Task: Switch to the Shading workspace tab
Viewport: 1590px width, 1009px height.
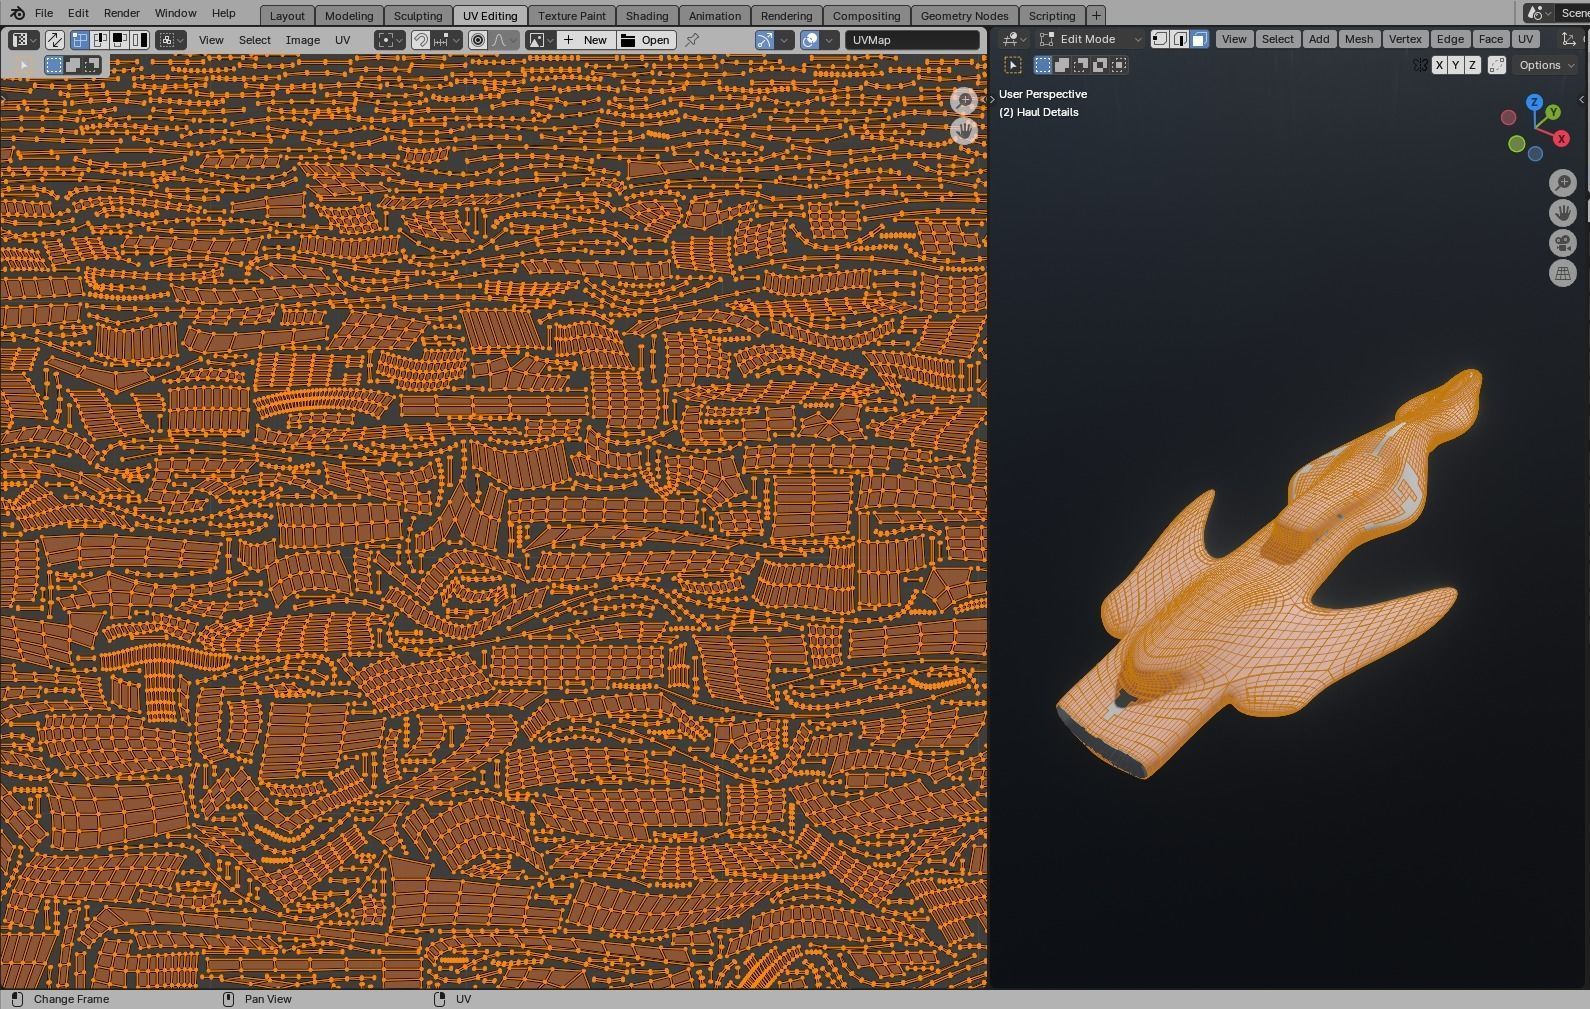Action: click(x=647, y=15)
